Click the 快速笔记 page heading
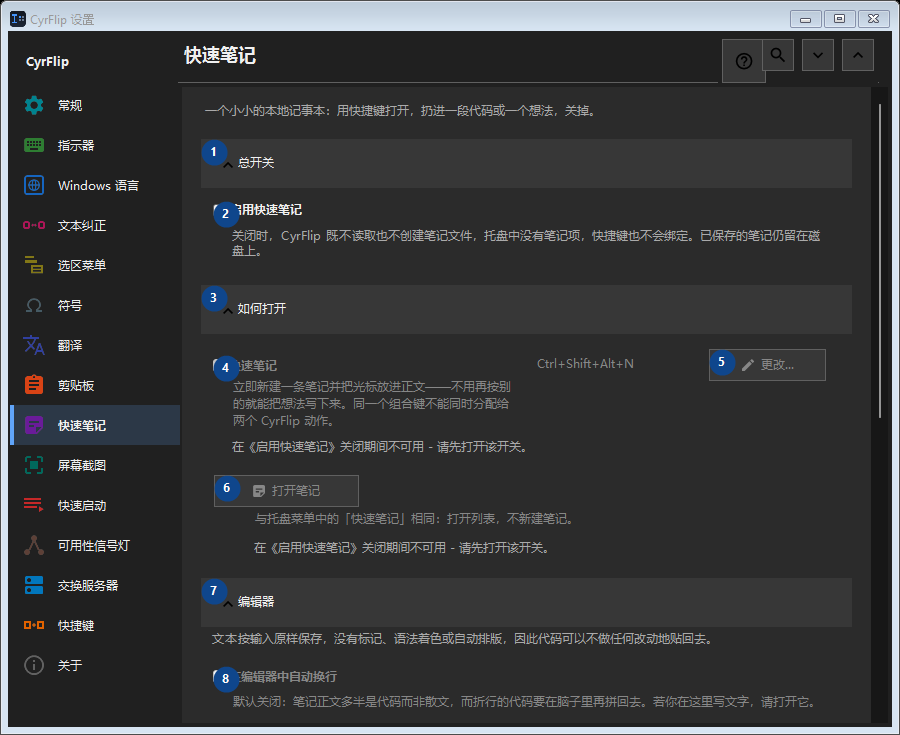 pyautogui.click(x=220, y=56)
